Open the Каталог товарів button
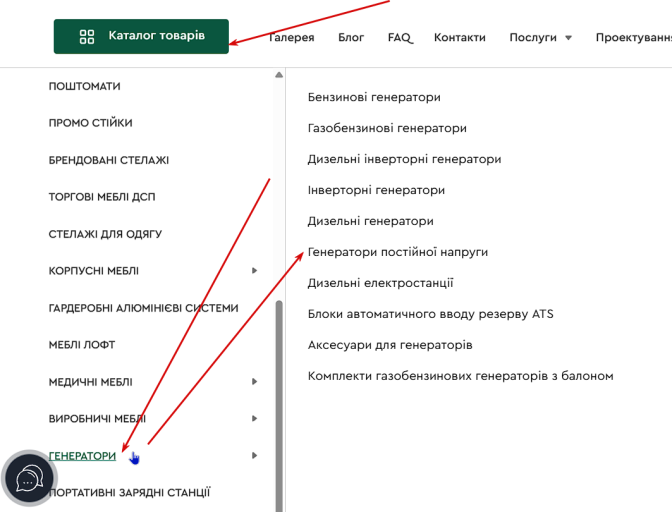The height and width of the screenshot is (512, 672). [x=141, y=36]
